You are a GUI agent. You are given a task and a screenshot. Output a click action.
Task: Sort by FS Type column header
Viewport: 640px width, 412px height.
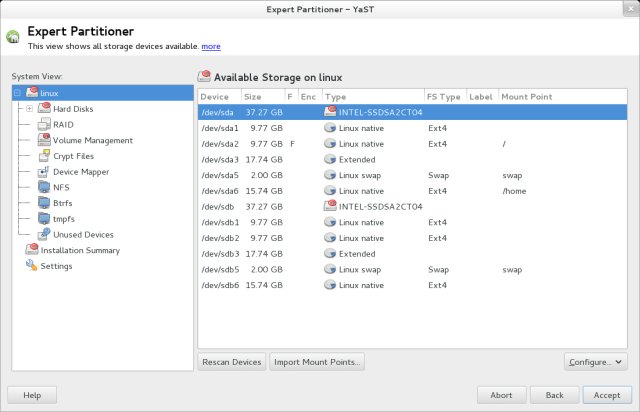tap(445, 97)
